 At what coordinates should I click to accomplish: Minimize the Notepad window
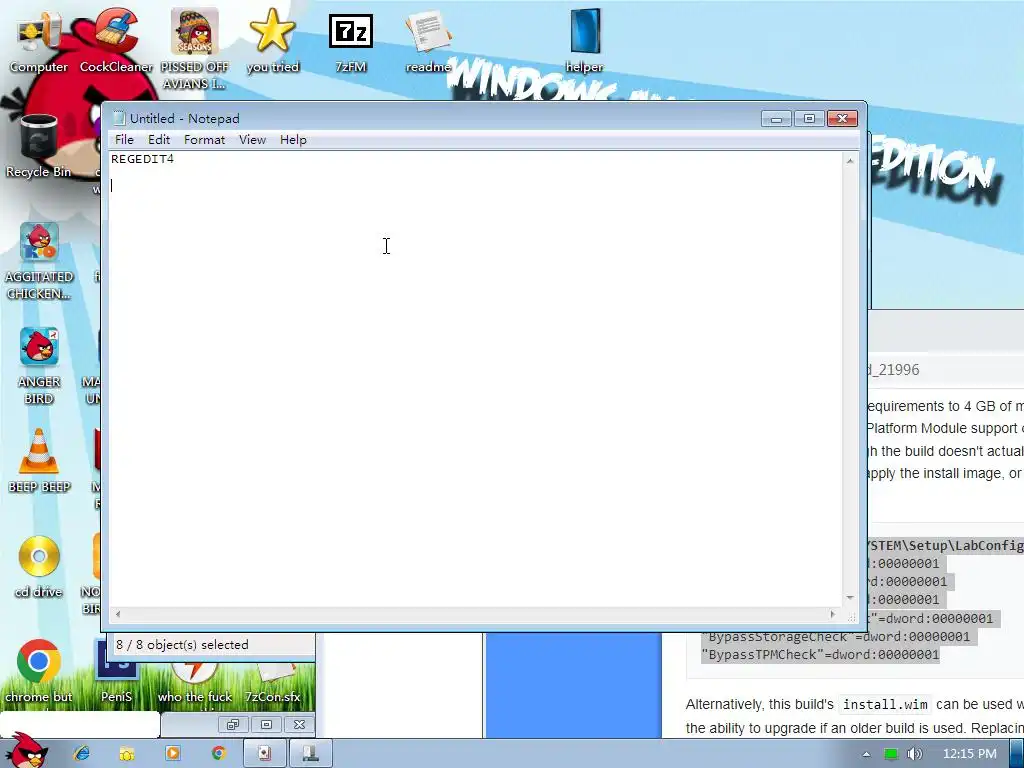point(776,119)
